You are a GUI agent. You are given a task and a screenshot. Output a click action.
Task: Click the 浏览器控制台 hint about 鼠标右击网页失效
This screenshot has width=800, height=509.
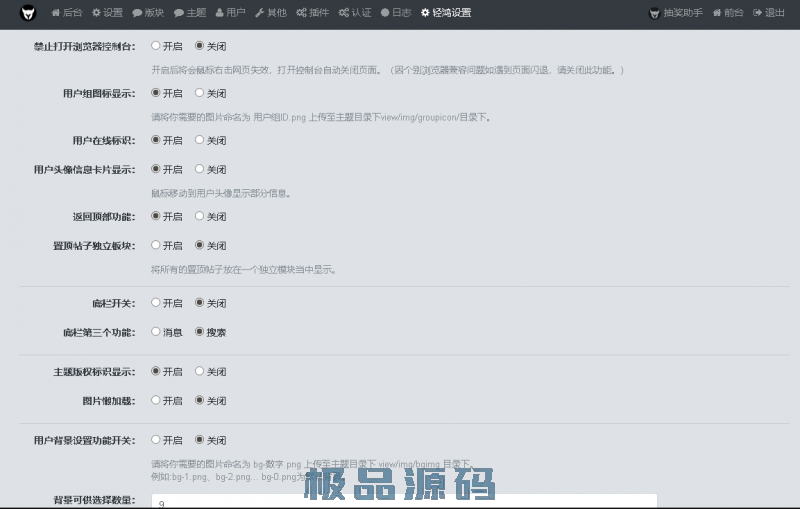388,70
